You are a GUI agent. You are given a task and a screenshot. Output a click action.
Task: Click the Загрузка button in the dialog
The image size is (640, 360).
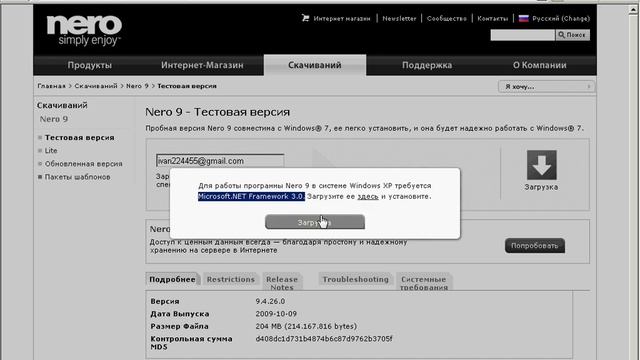click(x=315, y=222)
